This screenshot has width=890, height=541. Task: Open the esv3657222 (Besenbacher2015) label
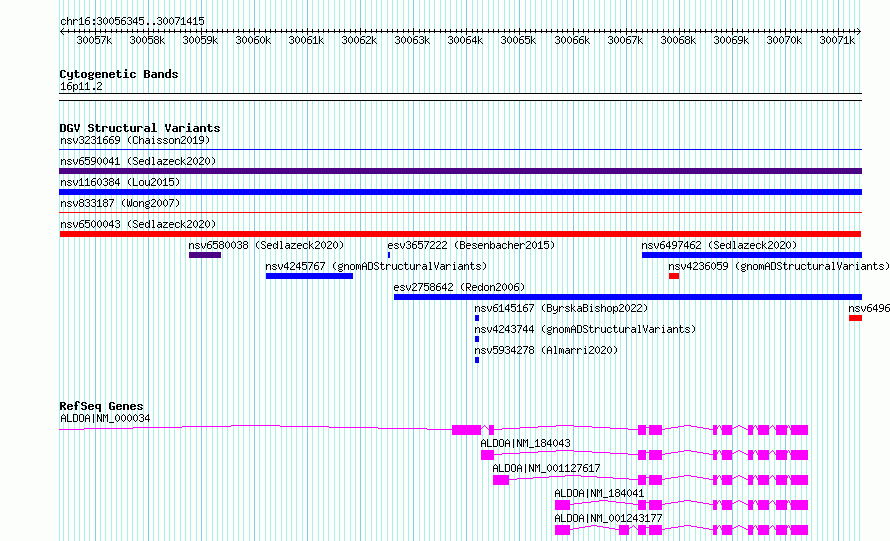click(471, 245)
